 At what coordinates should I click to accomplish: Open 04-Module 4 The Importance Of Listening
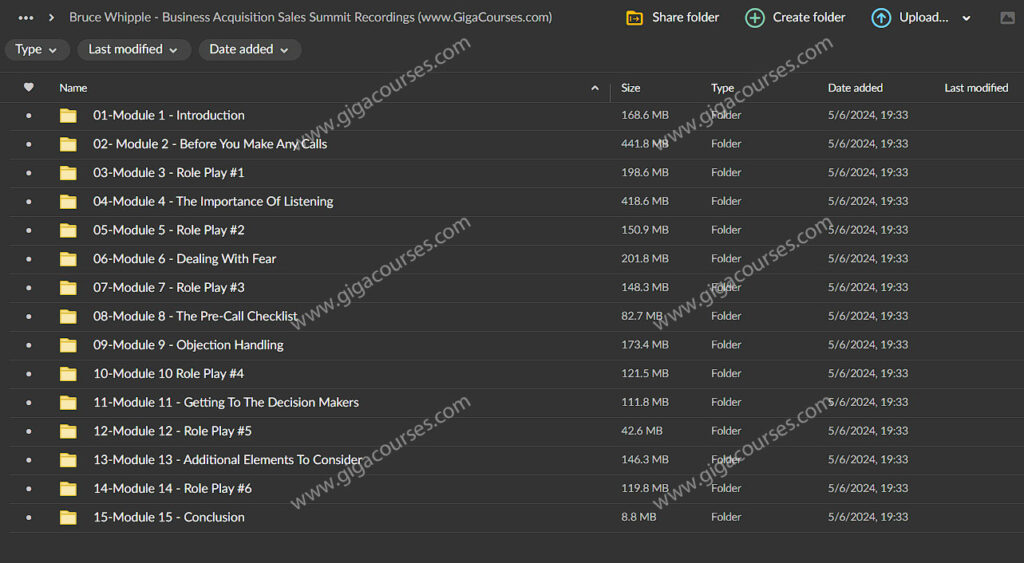213,201
